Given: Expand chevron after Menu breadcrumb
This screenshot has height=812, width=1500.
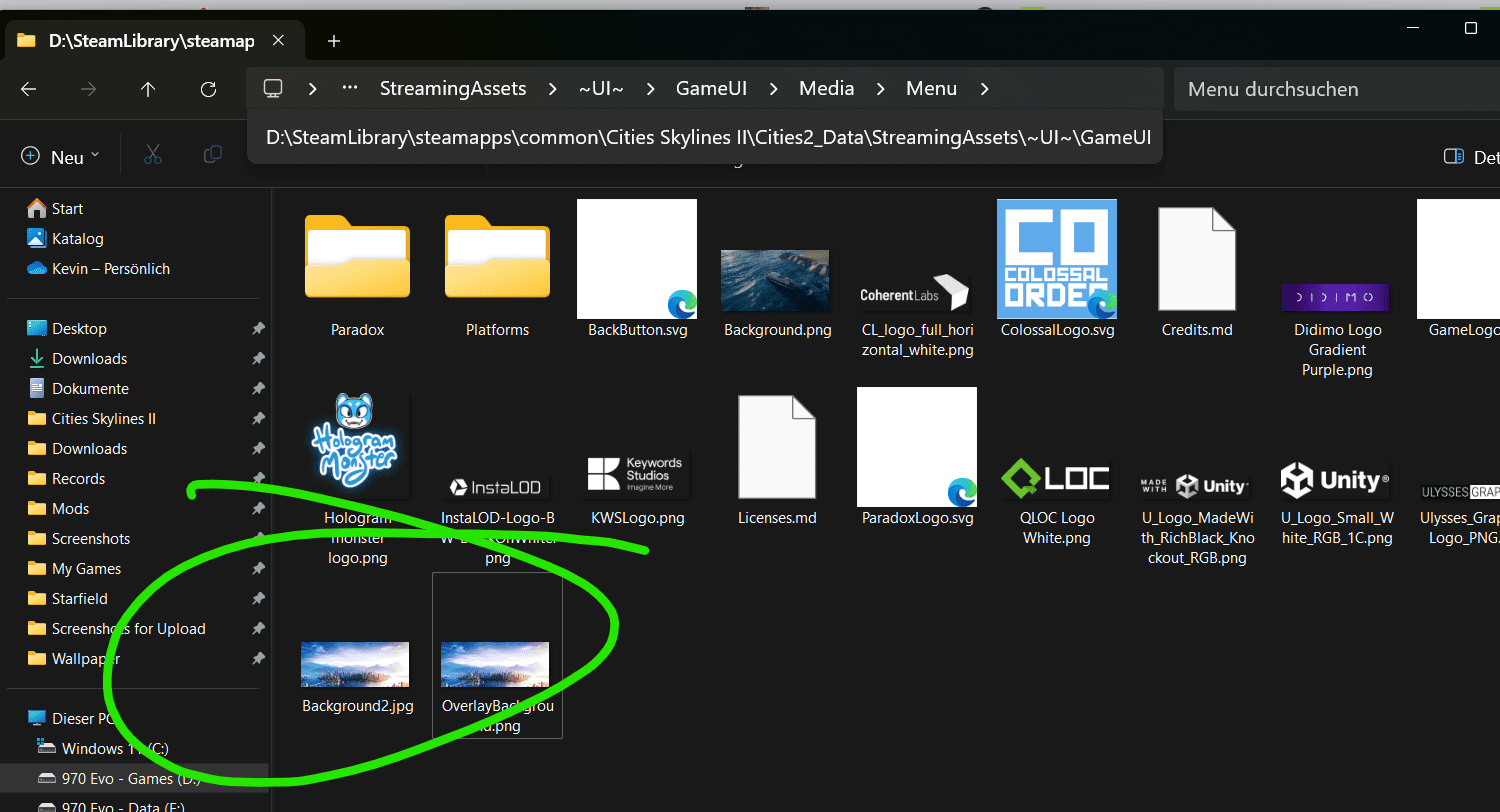Looking at the screenshot, I should click(985, 89).
